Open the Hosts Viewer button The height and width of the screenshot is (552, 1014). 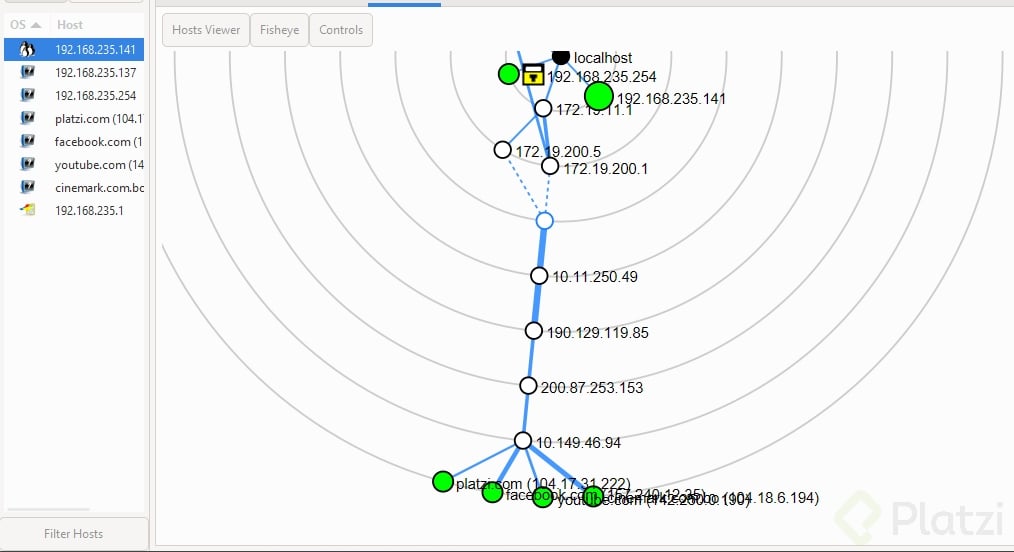tap(206, 30)
